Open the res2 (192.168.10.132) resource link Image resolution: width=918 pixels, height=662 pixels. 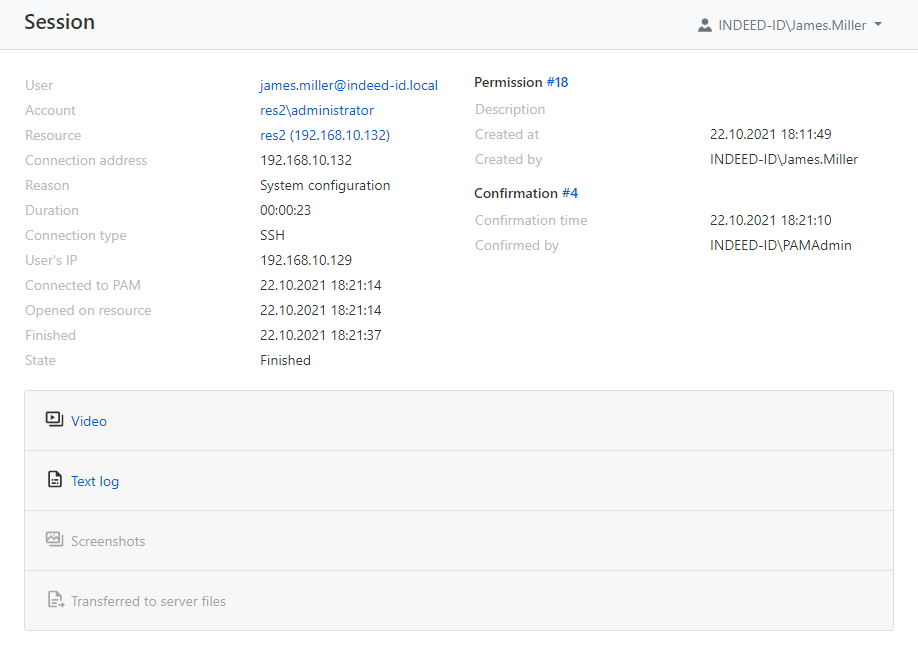click(x=324, y=135)
